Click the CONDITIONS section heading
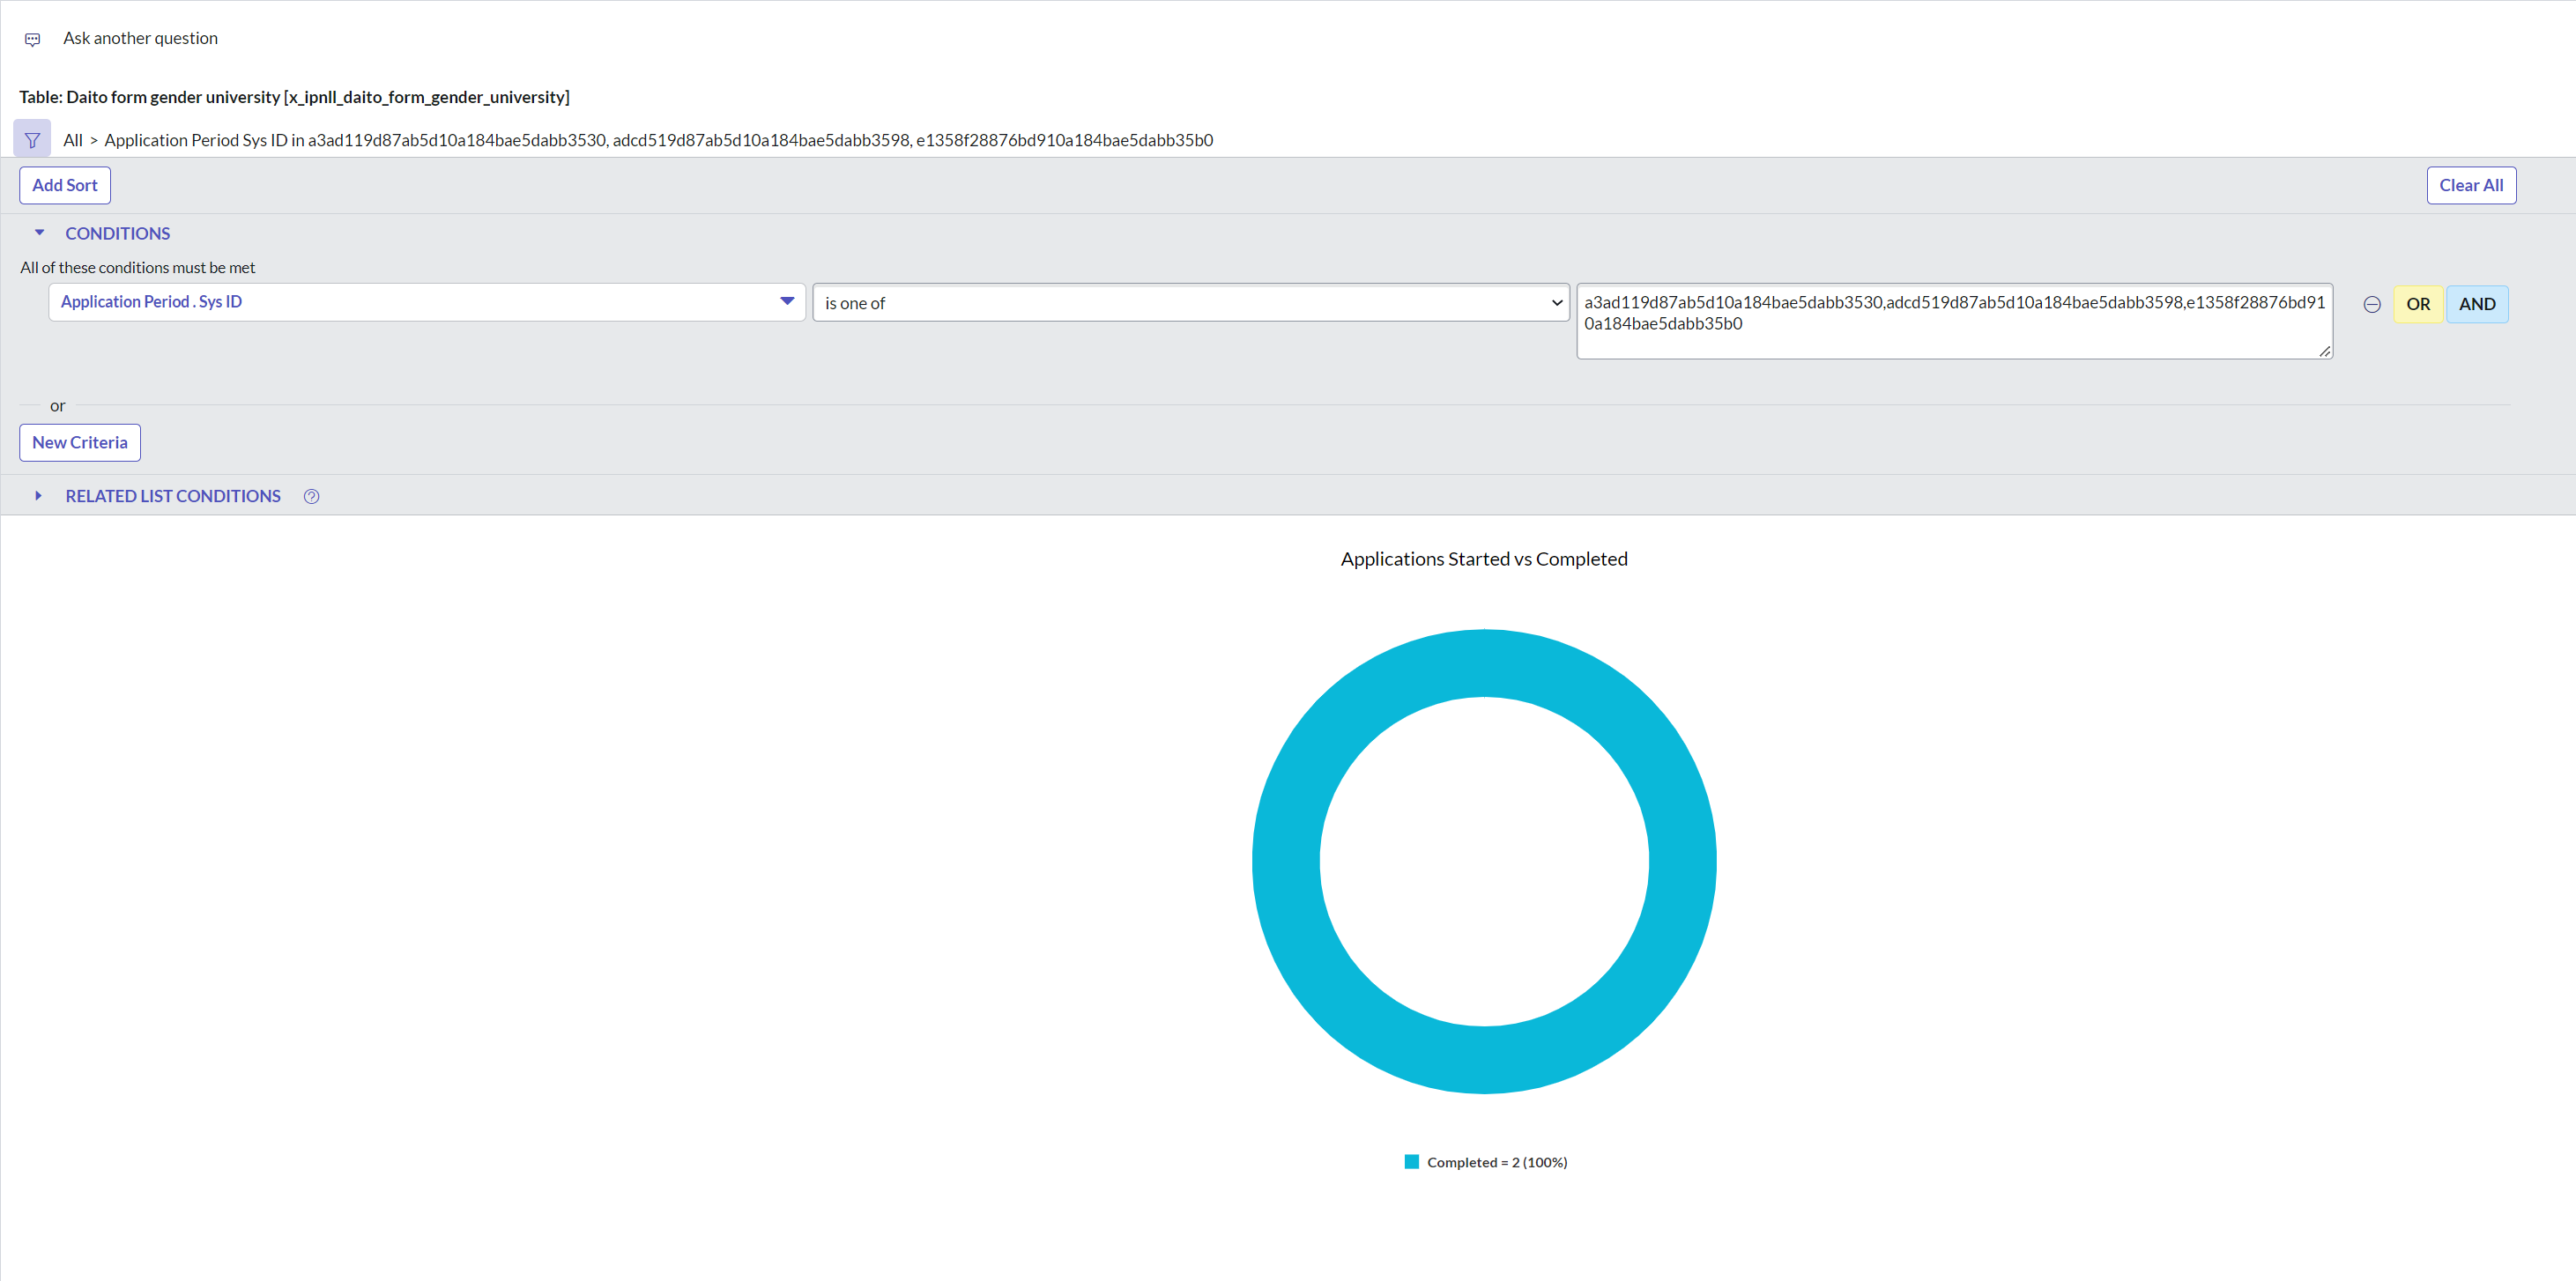 pyautogui.click(x=118, y=233)
